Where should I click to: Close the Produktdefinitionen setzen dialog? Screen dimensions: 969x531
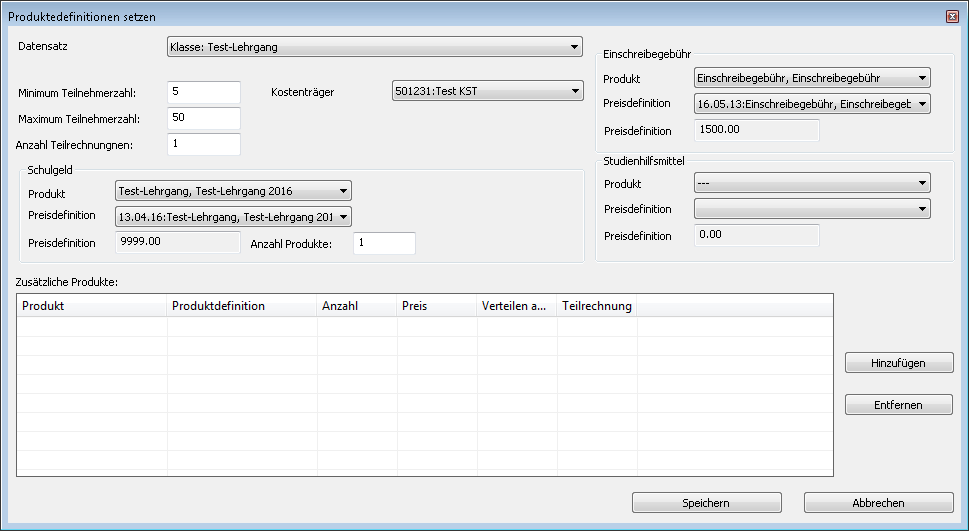click(951, 17)
